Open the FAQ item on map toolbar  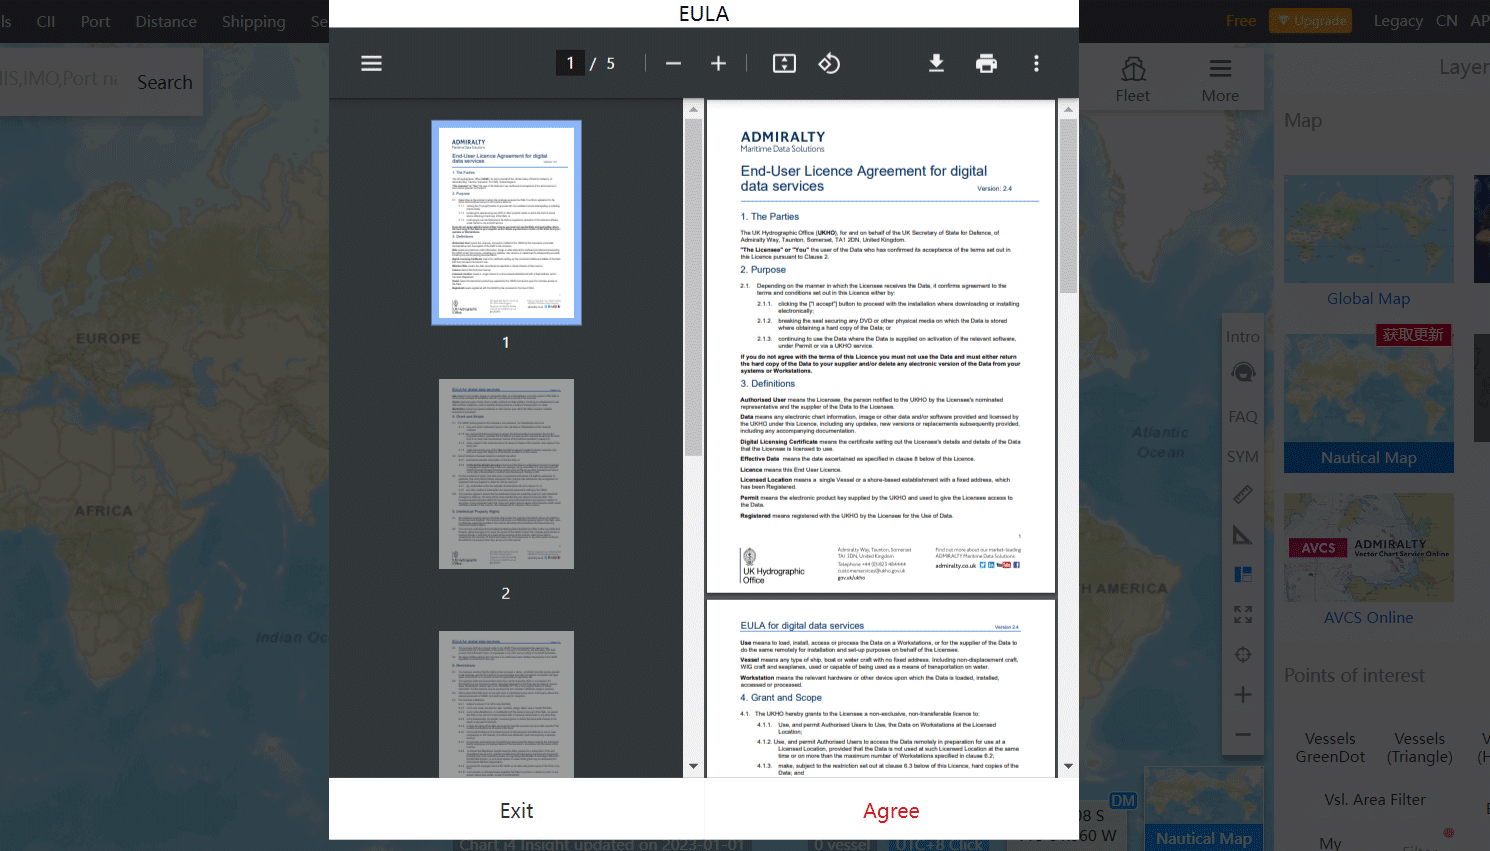(1243, 417)
